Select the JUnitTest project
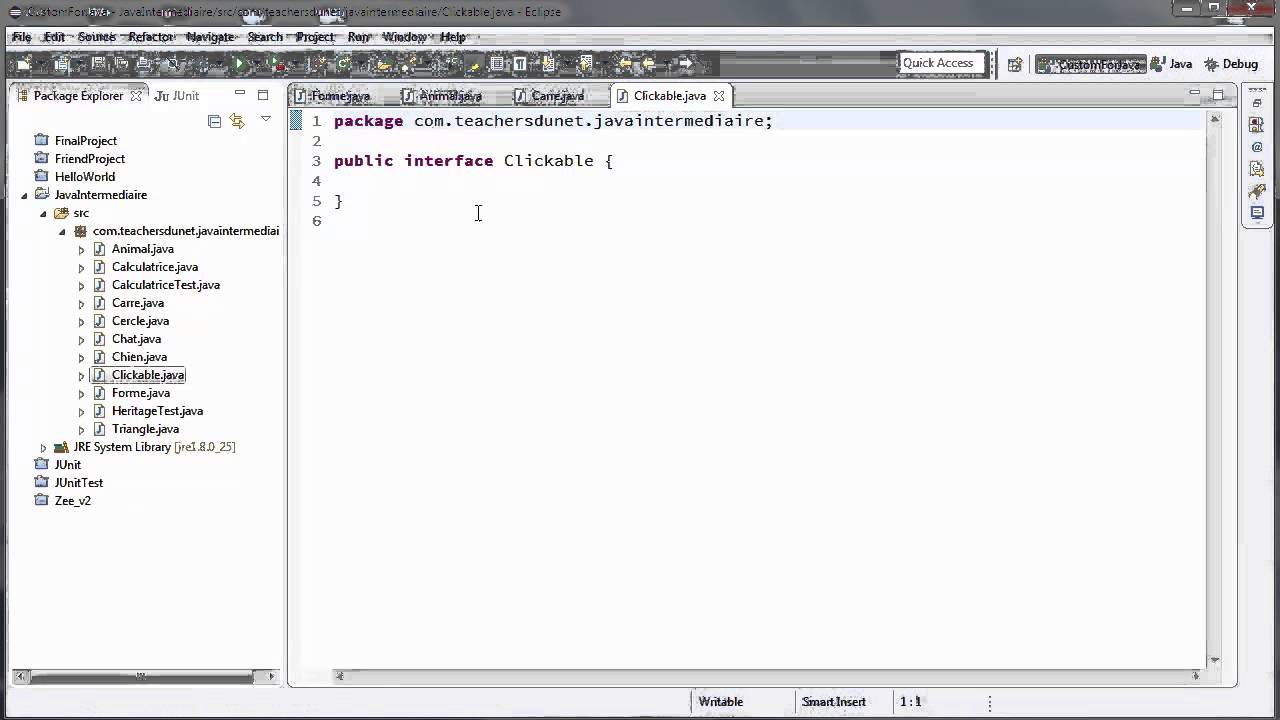The width and height of the screenshot is (1280, 720). (x=79, y=483)
